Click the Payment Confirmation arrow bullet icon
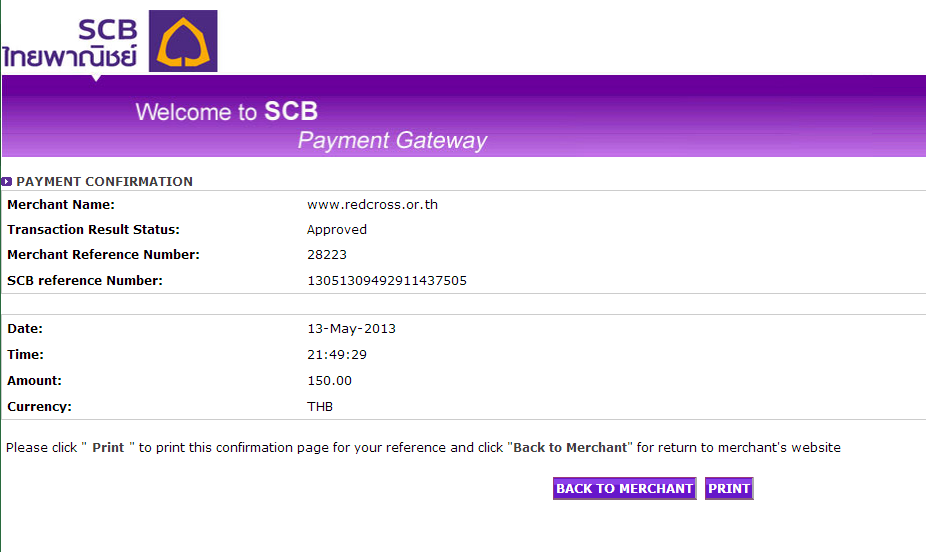 tap(7, 182)
